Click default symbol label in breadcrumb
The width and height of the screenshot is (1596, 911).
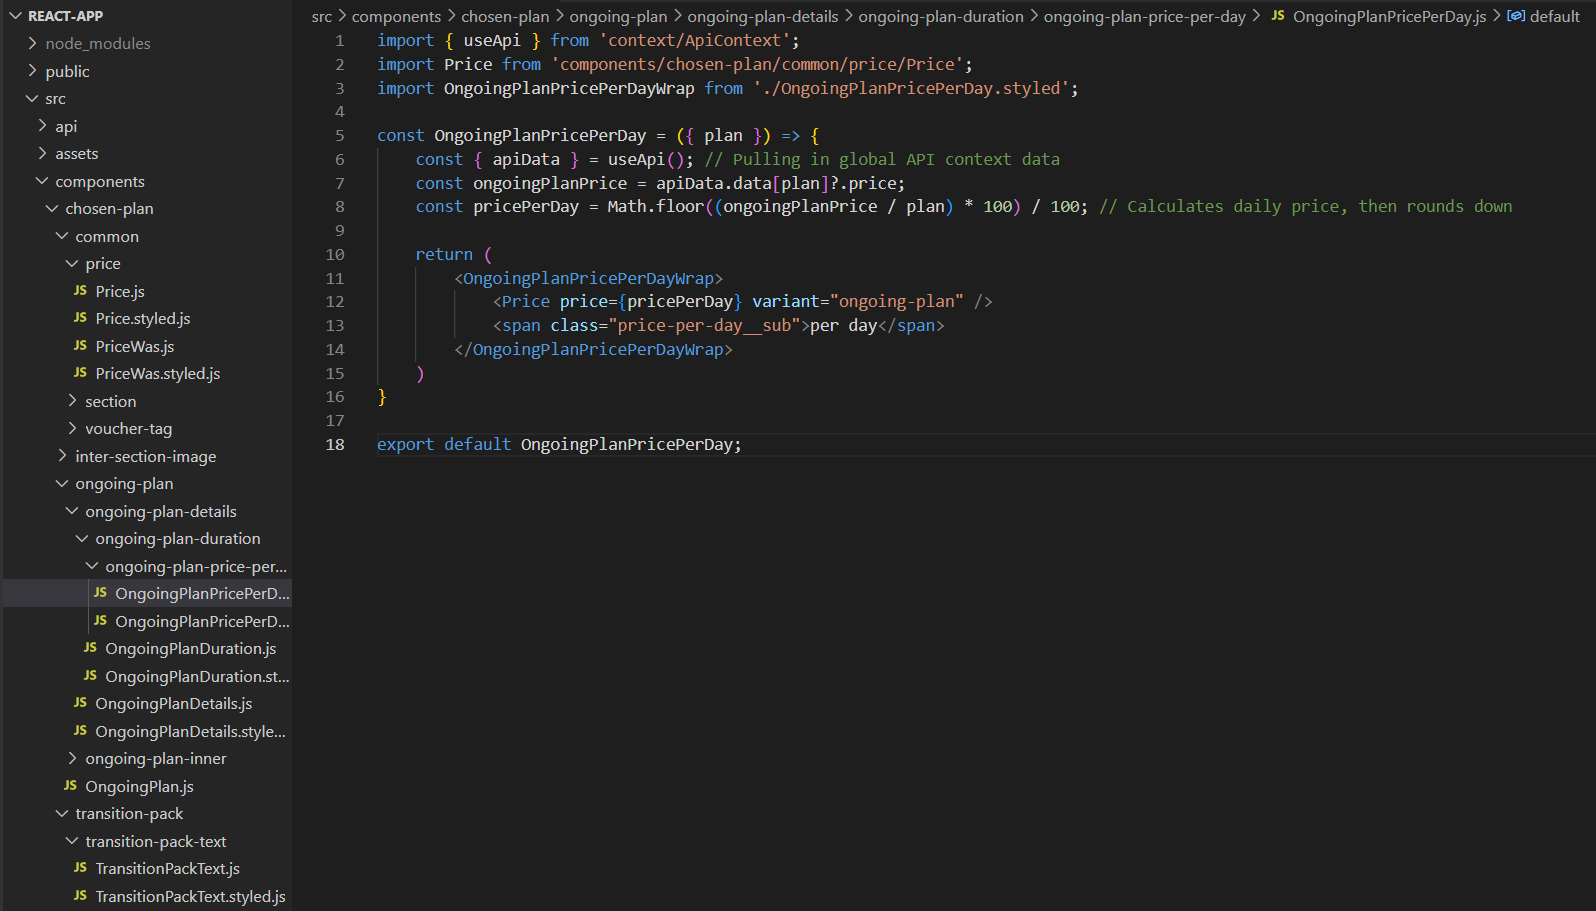[1555, 16]
